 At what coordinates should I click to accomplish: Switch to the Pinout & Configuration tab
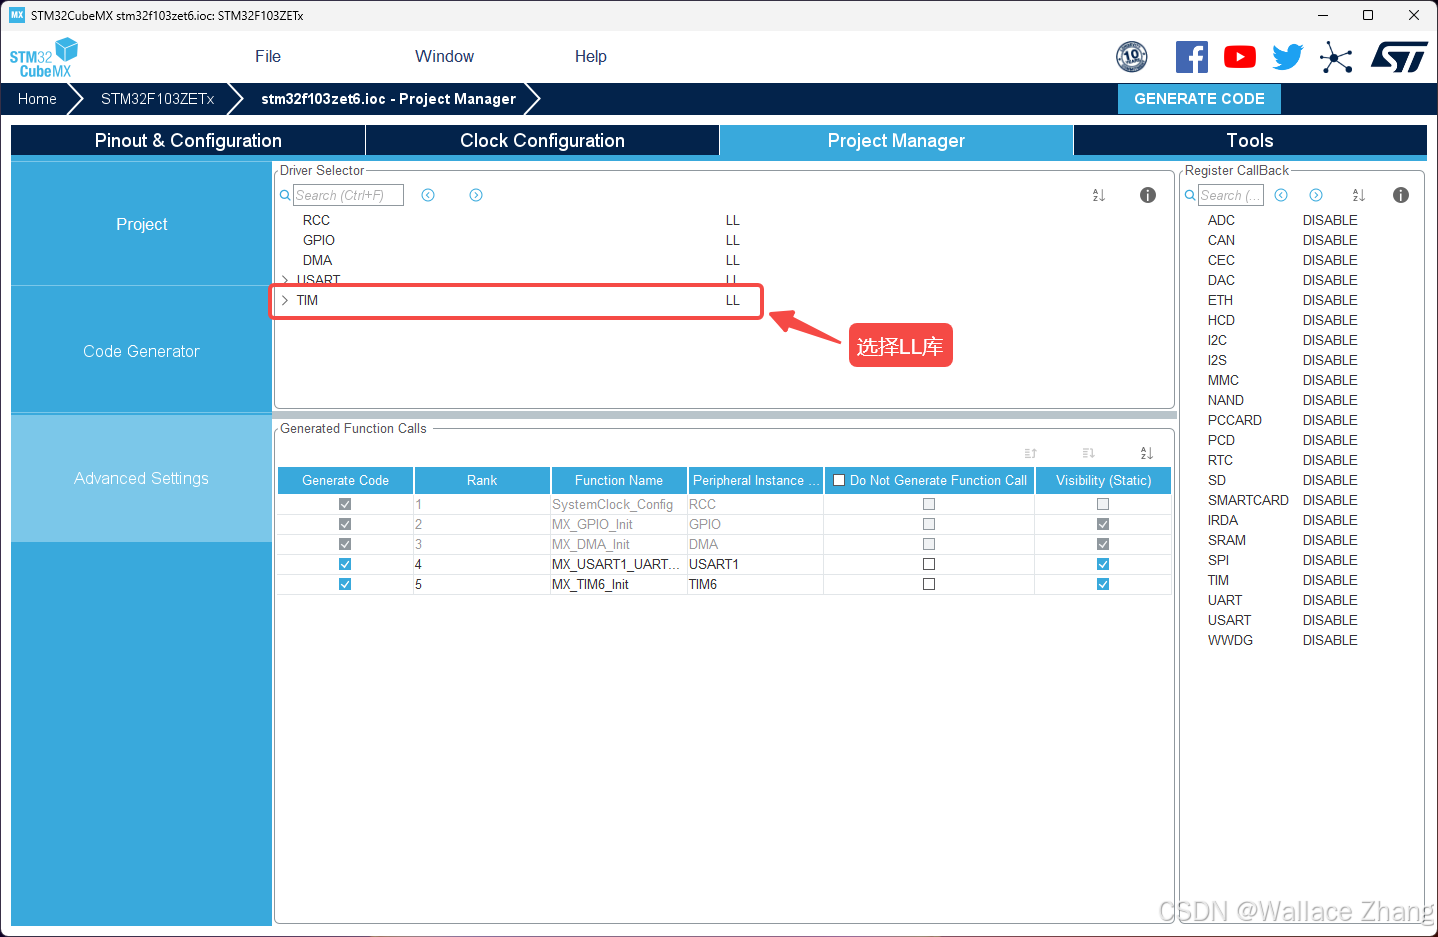(x=188, y=141)
